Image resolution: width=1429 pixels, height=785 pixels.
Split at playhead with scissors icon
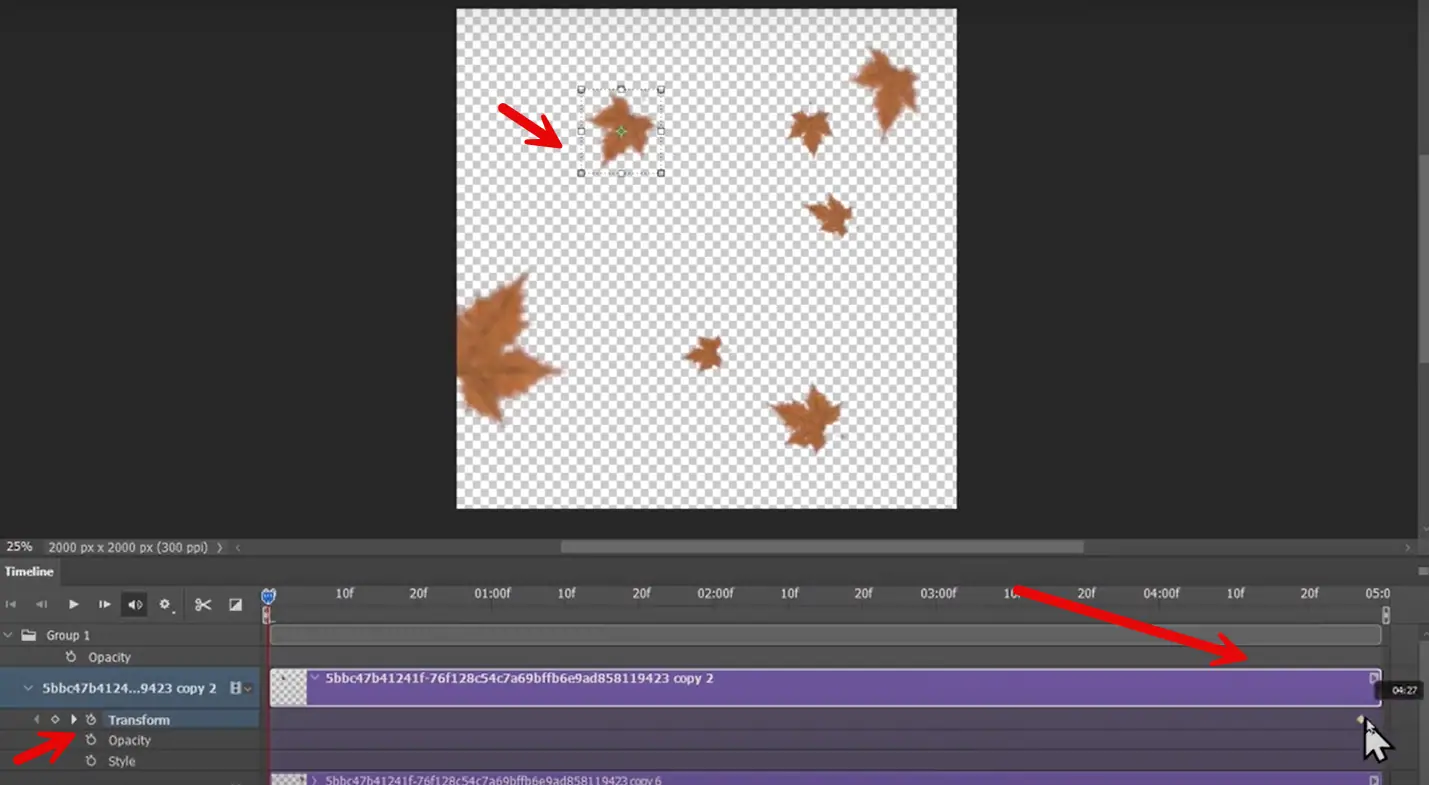(203, 605)
